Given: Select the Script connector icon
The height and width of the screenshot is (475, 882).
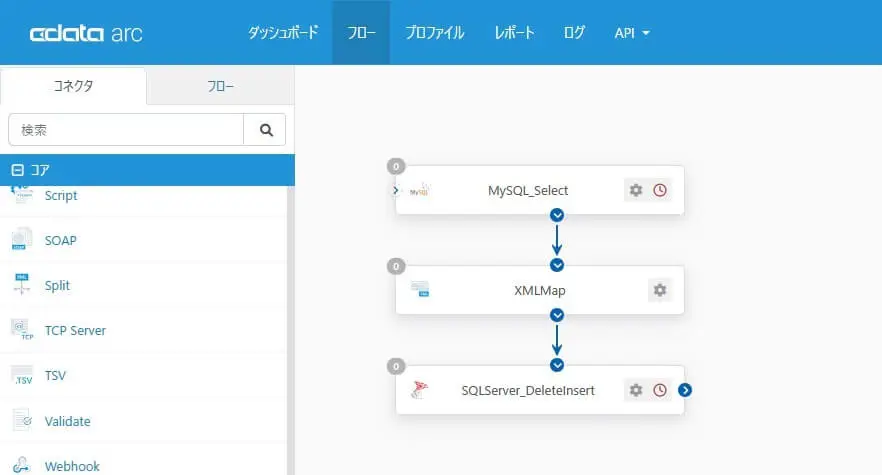Looking at the screenshot, I should 22,195.
